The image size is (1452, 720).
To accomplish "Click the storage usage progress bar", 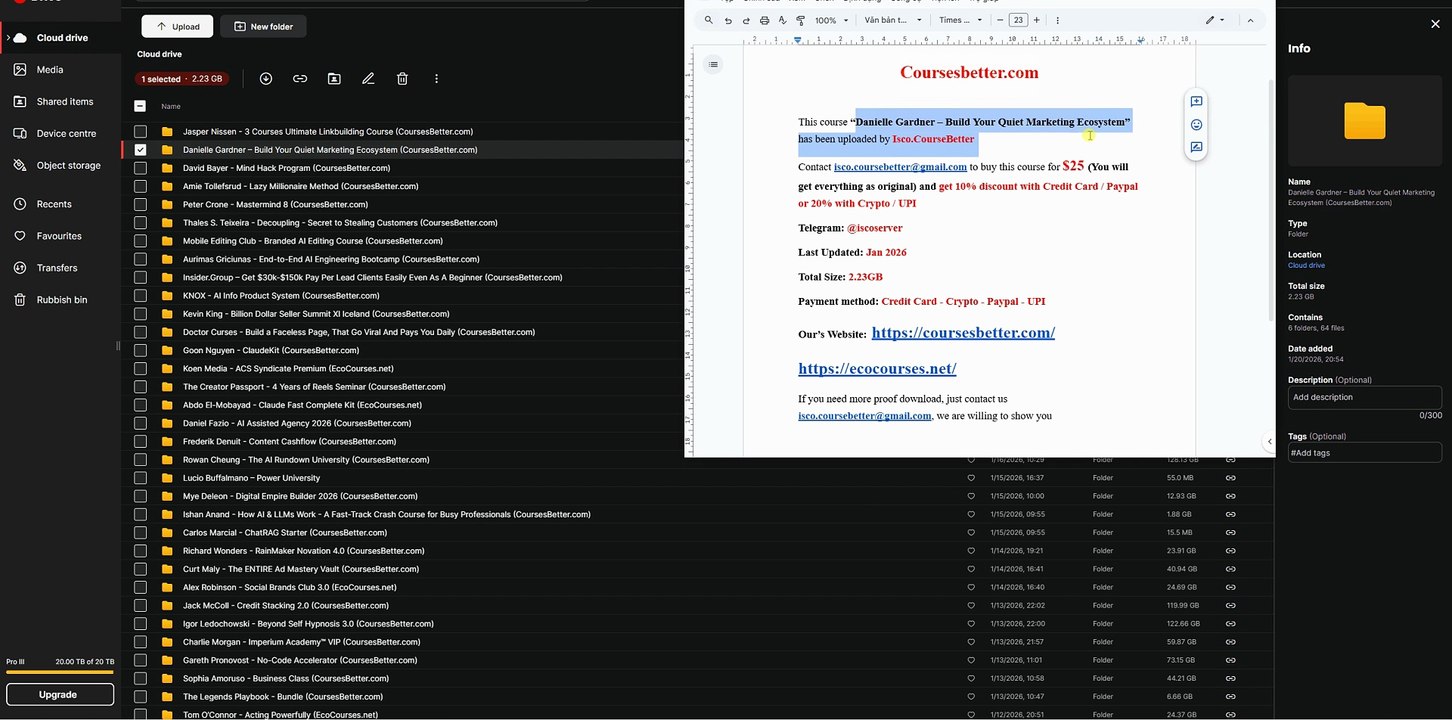I will click(60, 673).
